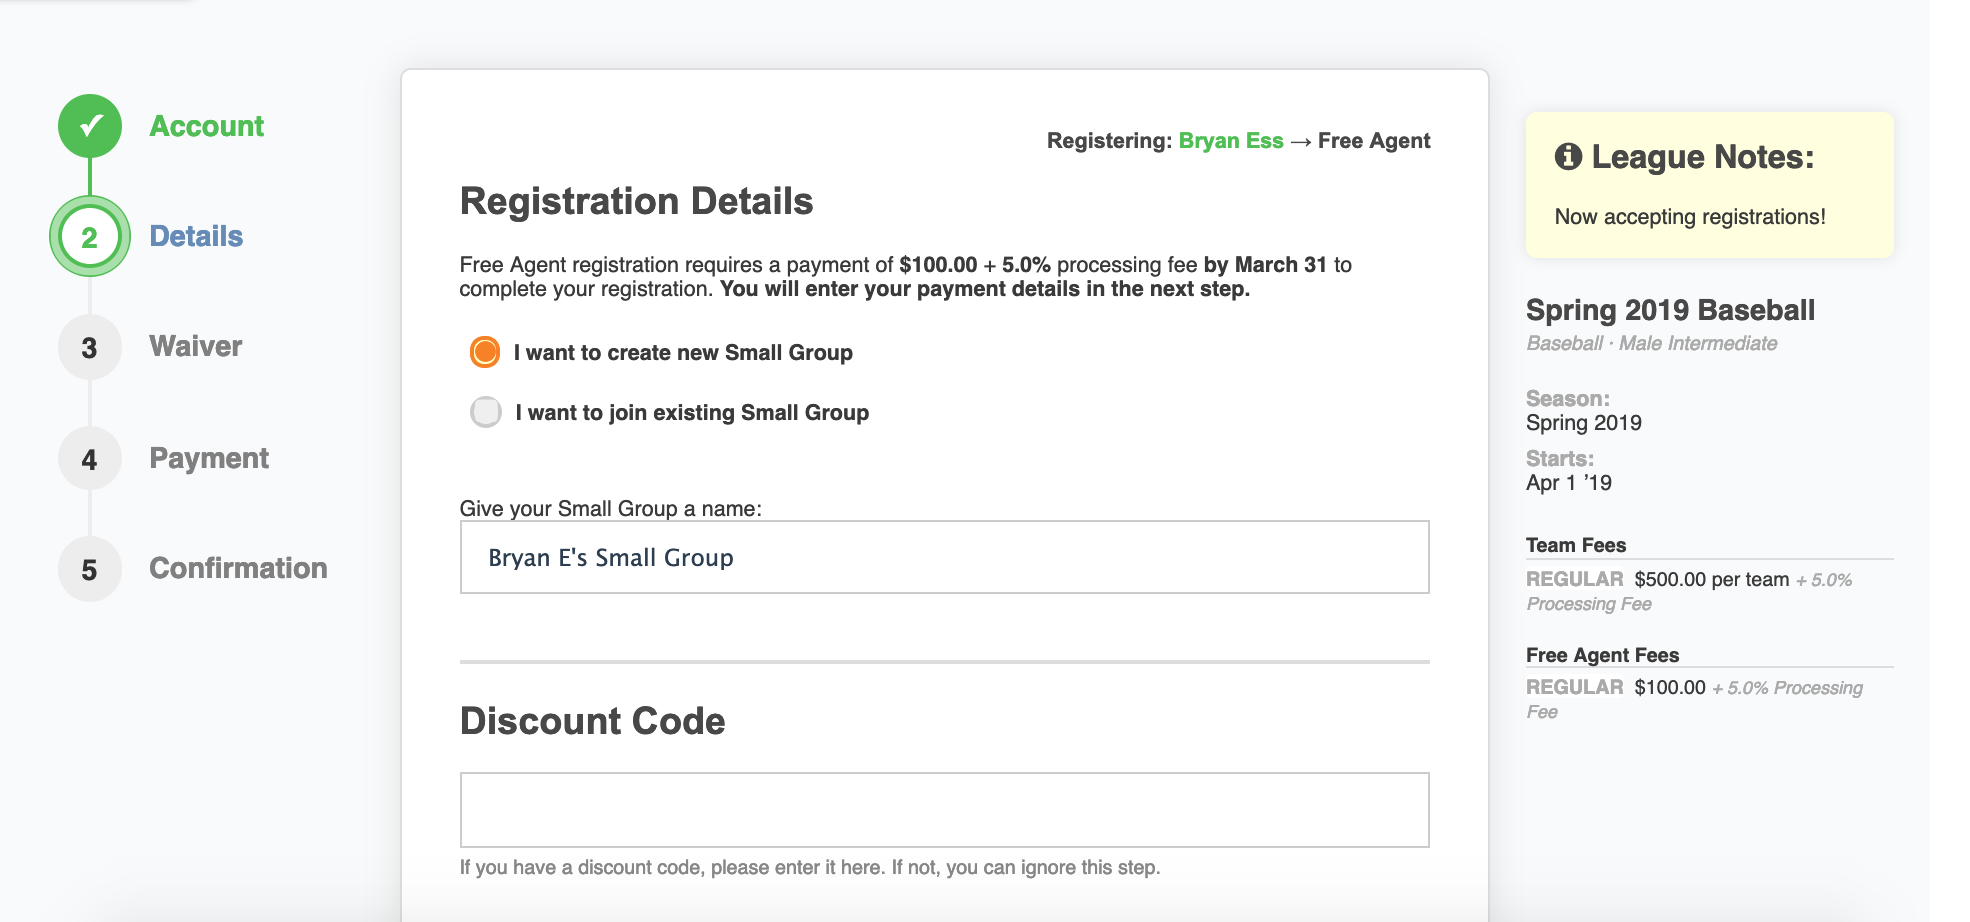Click the 'Apr 1 '19' start date
Viewport: 1970px width, 922px height.
1569,483
